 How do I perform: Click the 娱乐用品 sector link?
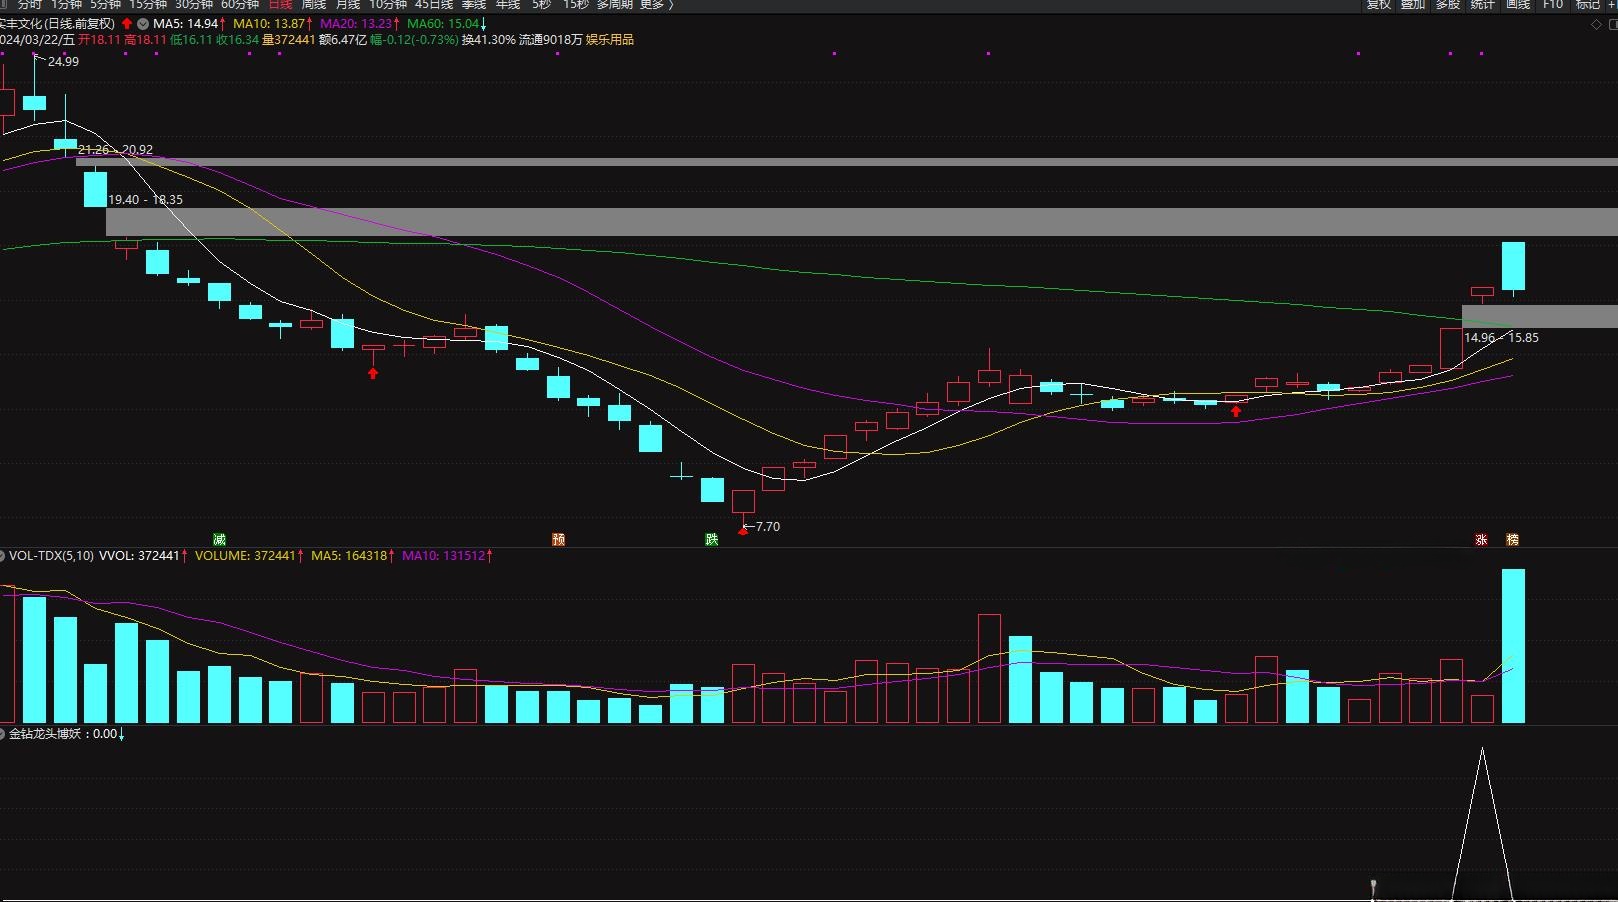609,40
